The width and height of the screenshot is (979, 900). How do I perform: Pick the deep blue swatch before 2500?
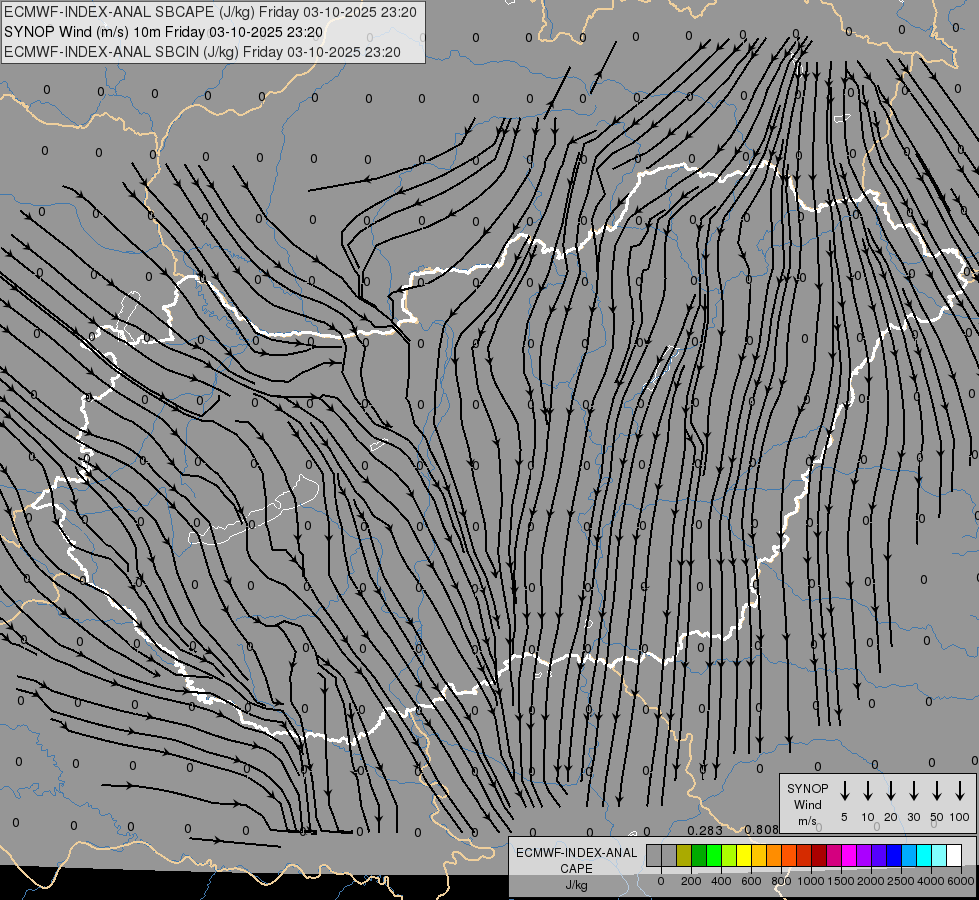point(894,855)
